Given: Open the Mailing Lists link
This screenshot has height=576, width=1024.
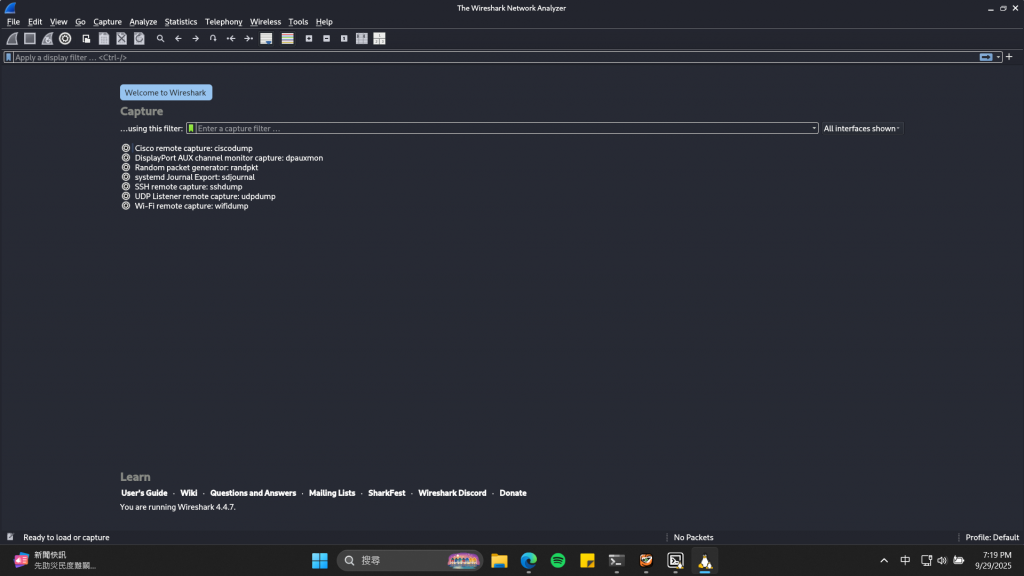Looking at the screenshot, I should point(332,493).
